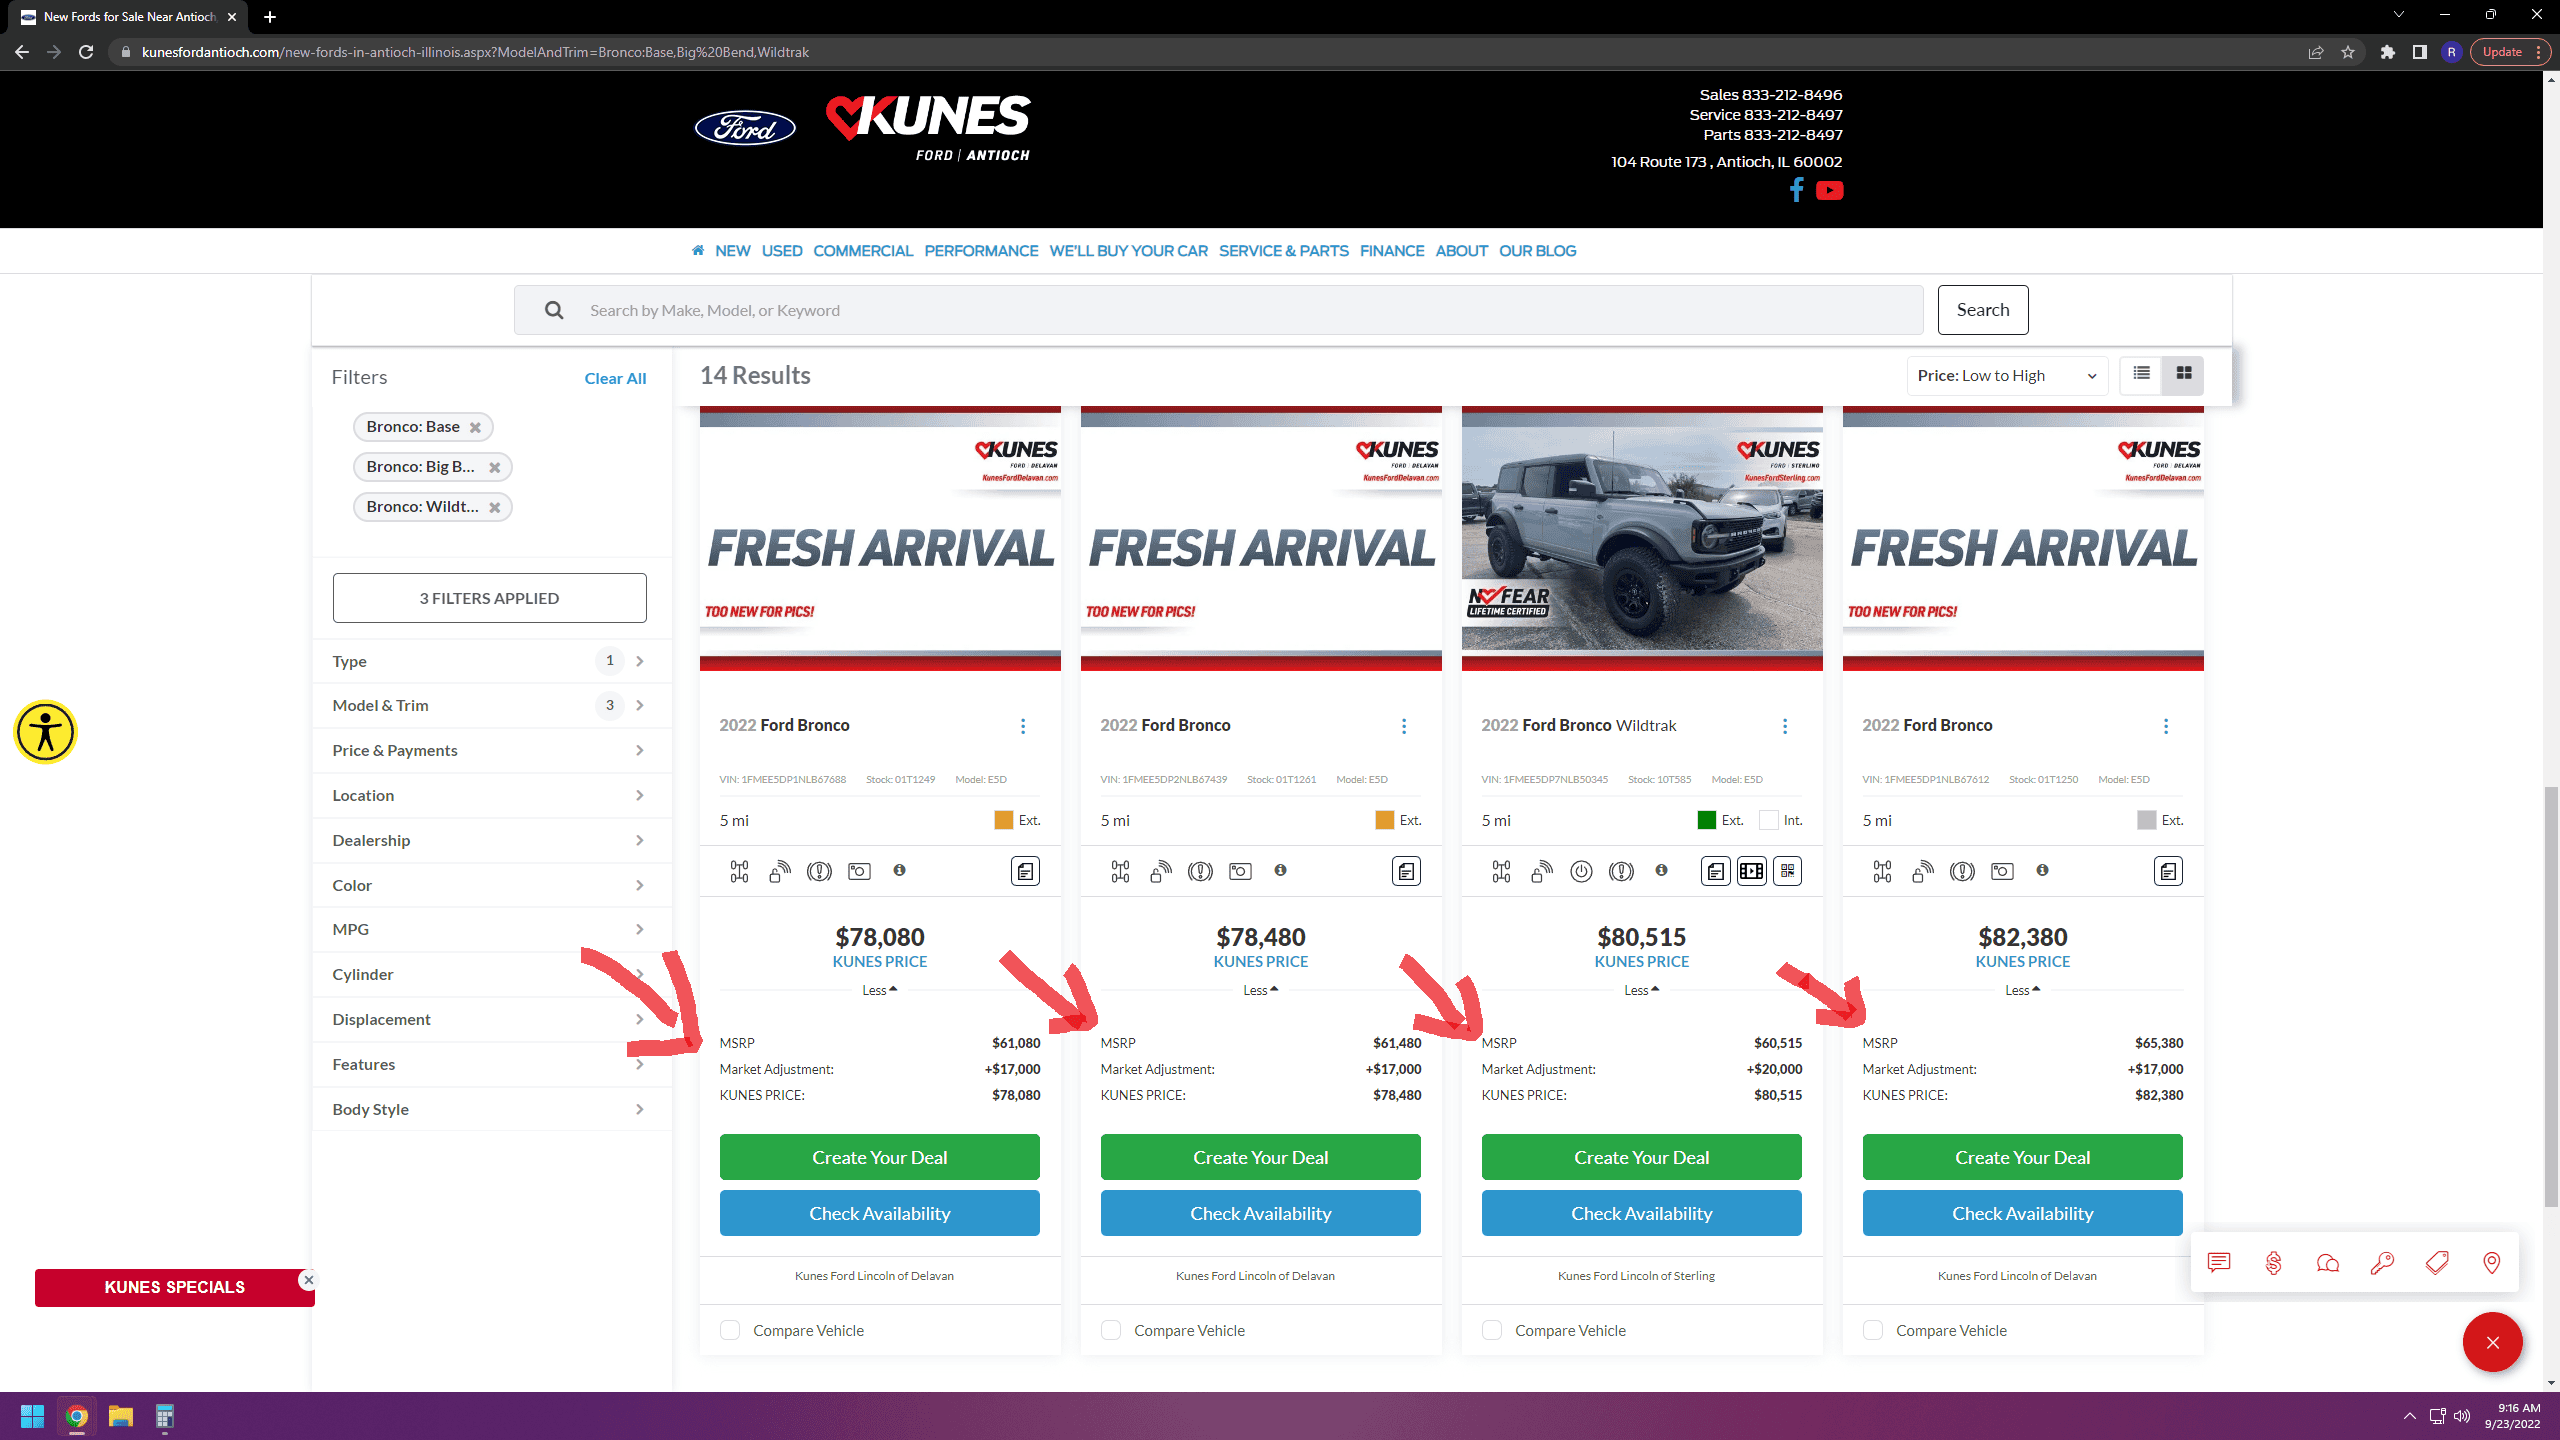This screenshot has width=2560, height=1440.
Task: Open the chat message icon in floating bar
Action: tap(2219, 1262)
